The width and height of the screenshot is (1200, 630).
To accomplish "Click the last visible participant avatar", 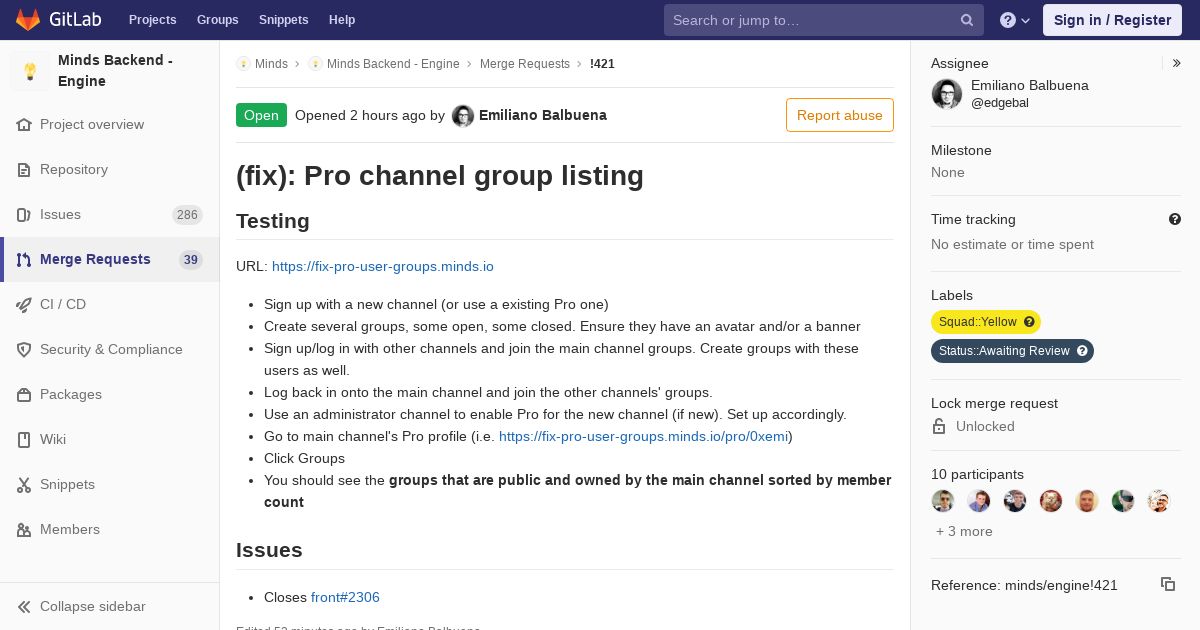I will pos(1159,501).
